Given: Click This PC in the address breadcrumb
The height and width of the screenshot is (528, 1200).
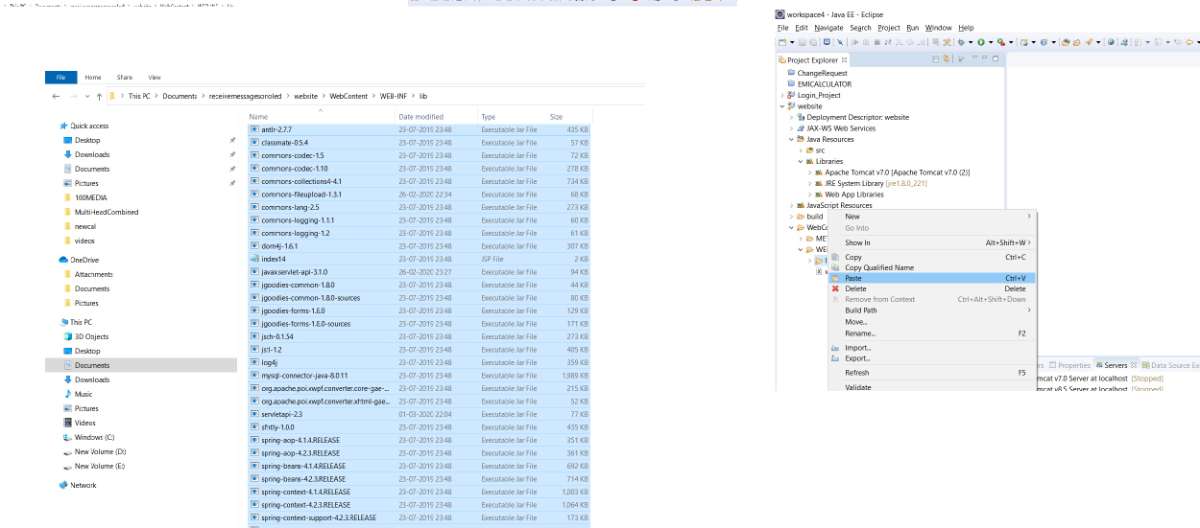Looking at the screenshot, I should (140, 96).
